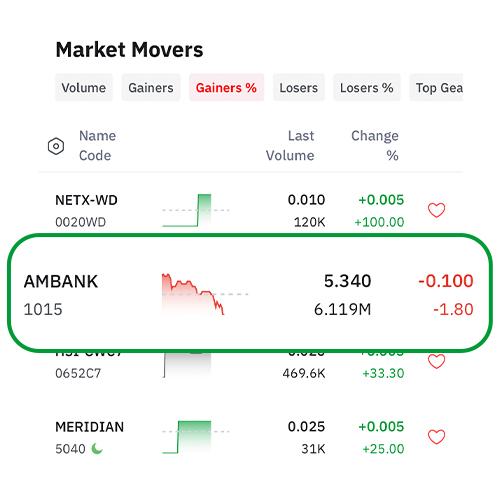
Task: Click the MERIDIAN crescent moon icon
Action: (x=97, y=449)
